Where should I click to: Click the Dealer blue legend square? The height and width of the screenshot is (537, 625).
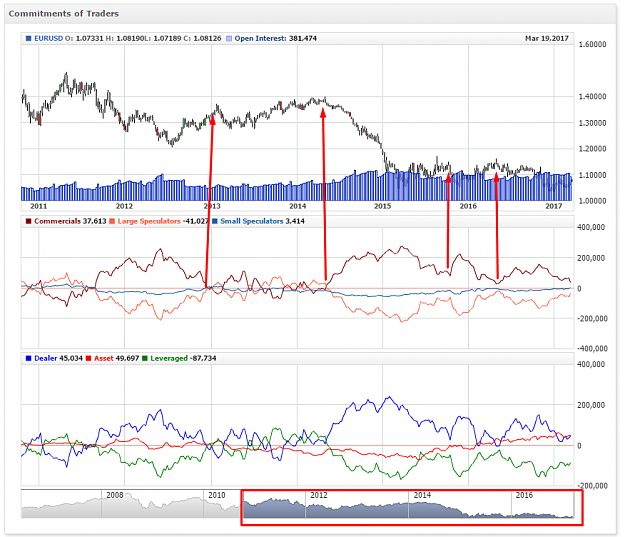point(28,358)
